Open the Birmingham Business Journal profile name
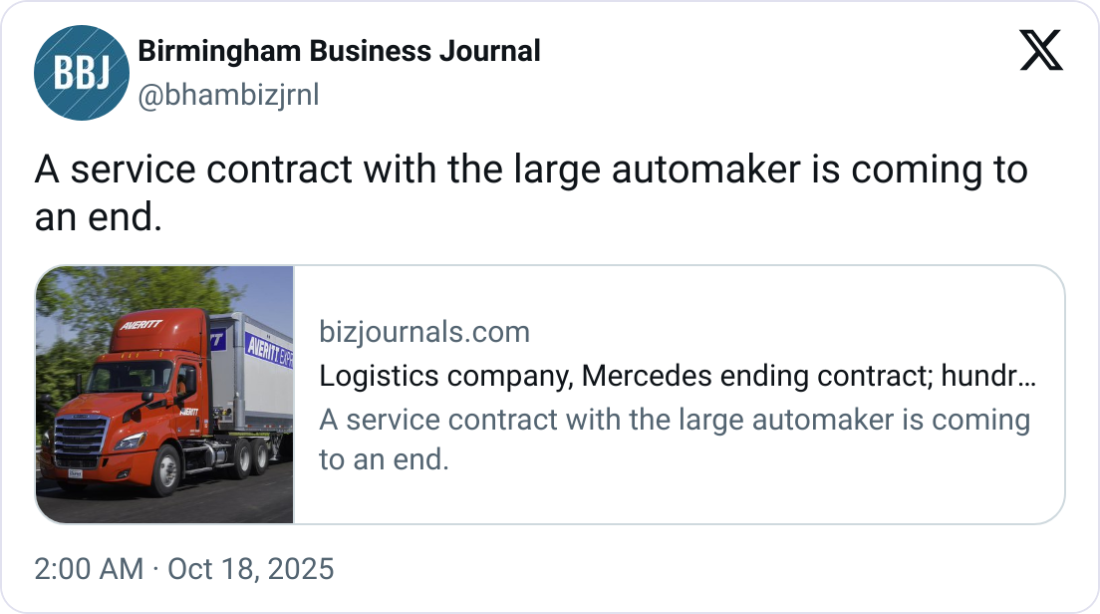The image size is (1100, 614). (x=339, y=51)
